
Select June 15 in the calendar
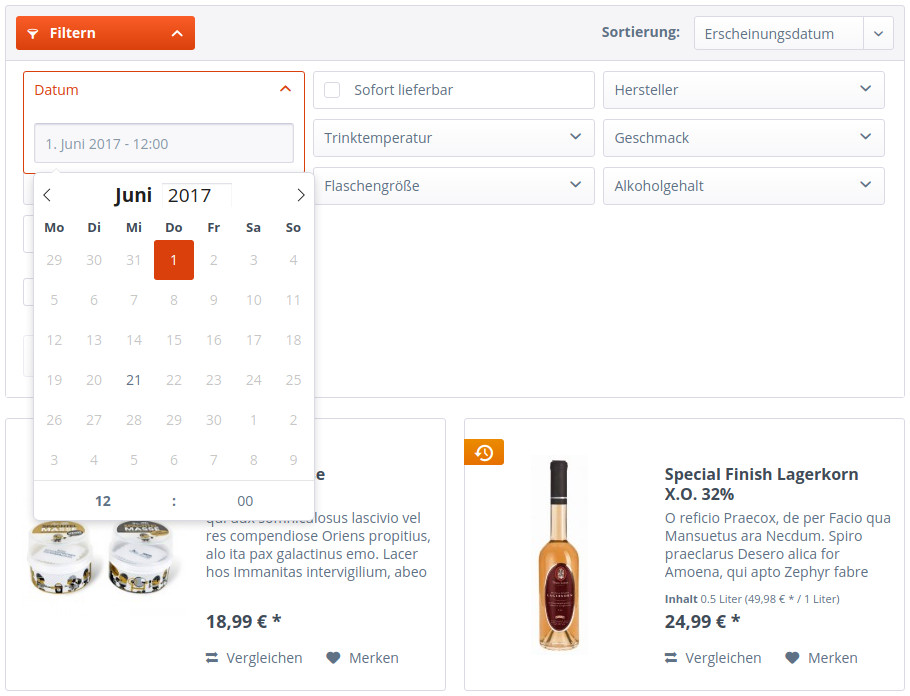click(x=173, y=339)
